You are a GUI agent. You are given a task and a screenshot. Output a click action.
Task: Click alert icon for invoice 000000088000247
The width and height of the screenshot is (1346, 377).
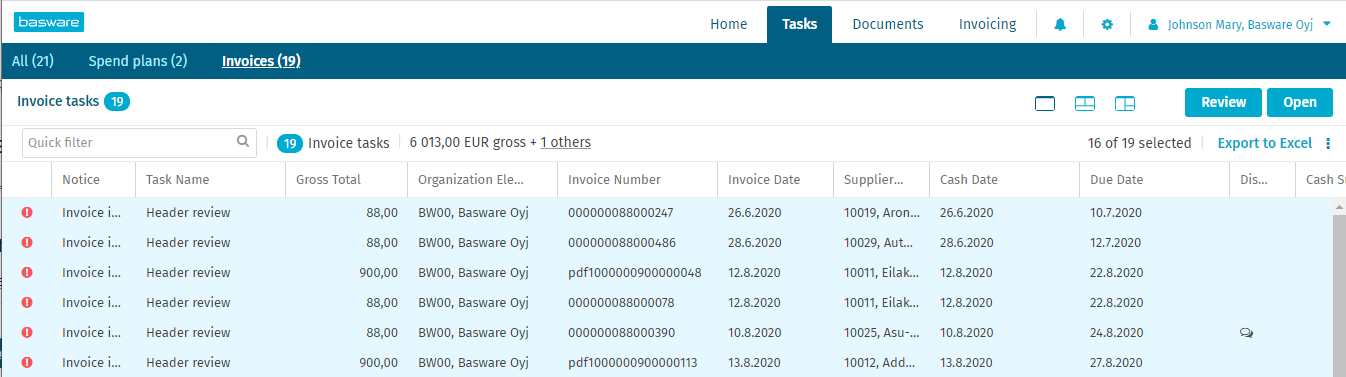(27, 212)
